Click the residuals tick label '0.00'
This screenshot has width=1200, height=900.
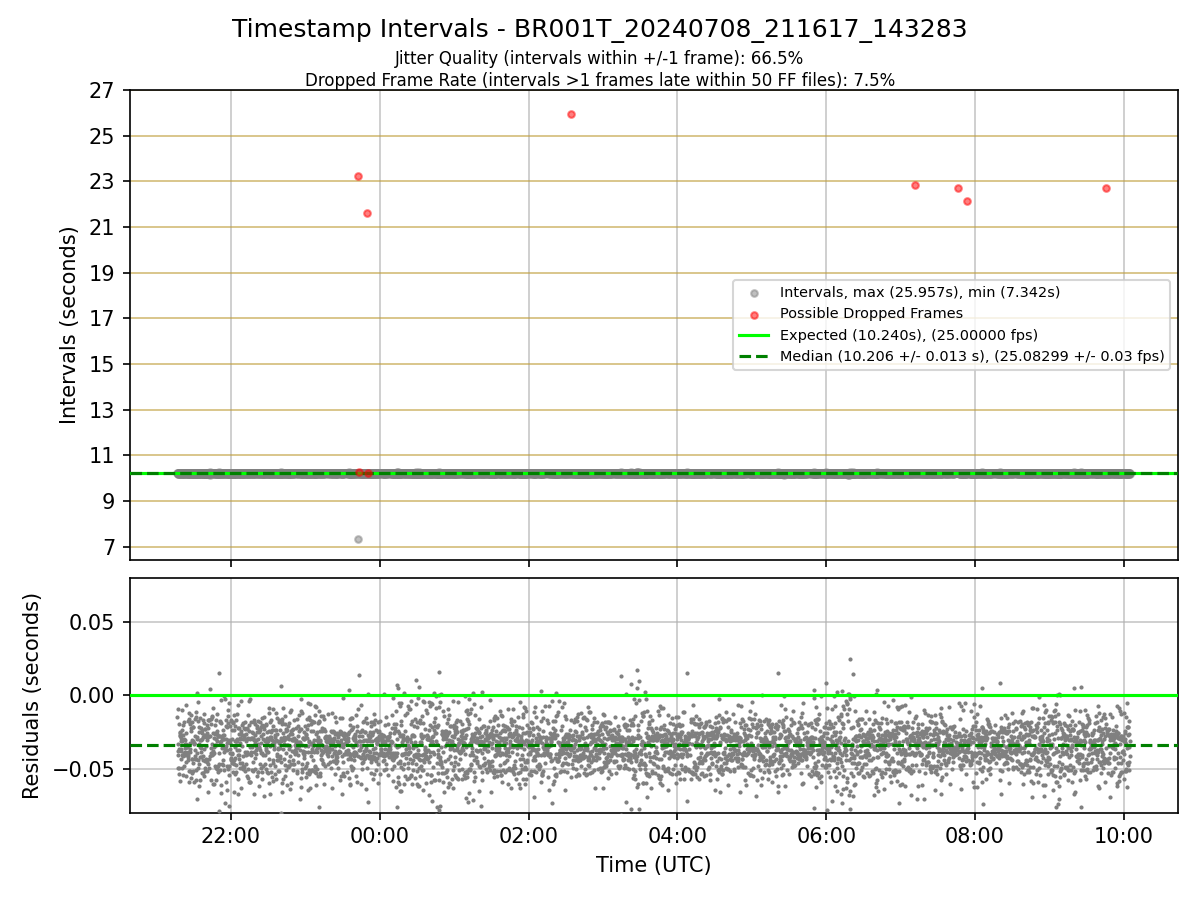94,696
